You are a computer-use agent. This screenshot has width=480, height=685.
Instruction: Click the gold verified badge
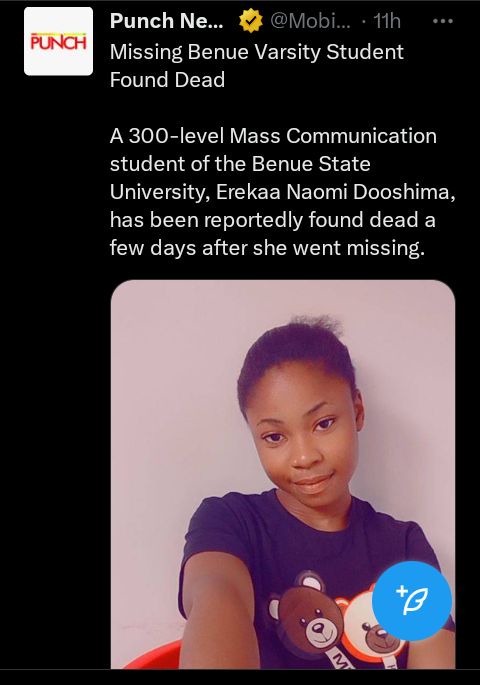(251, 21)
